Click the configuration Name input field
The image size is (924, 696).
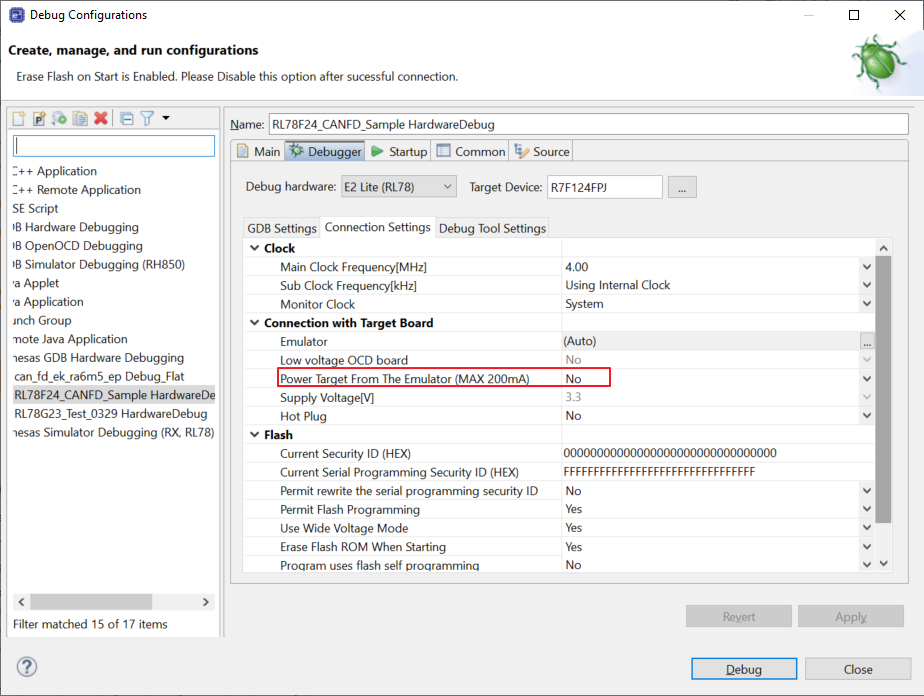click(588, 124)
